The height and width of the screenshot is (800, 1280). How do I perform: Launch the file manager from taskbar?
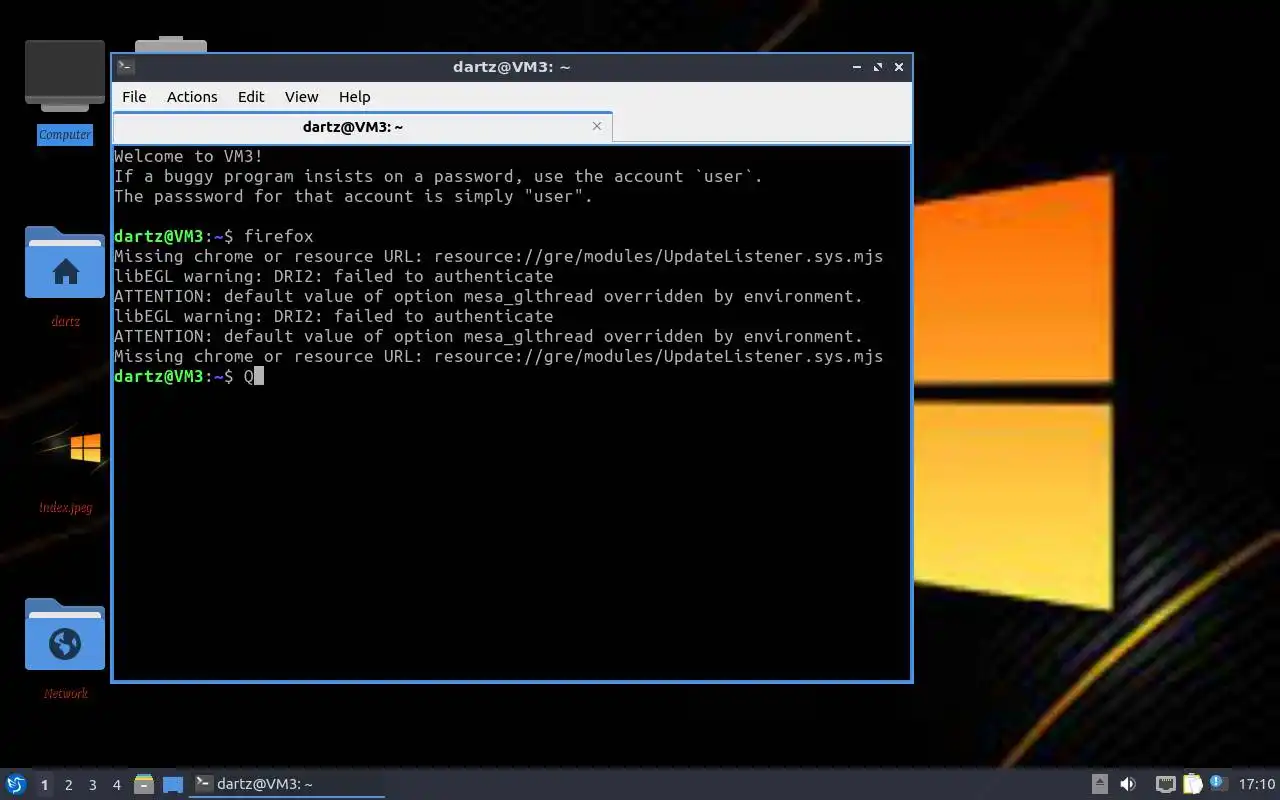pyautogui.click(x=144, y=784)
